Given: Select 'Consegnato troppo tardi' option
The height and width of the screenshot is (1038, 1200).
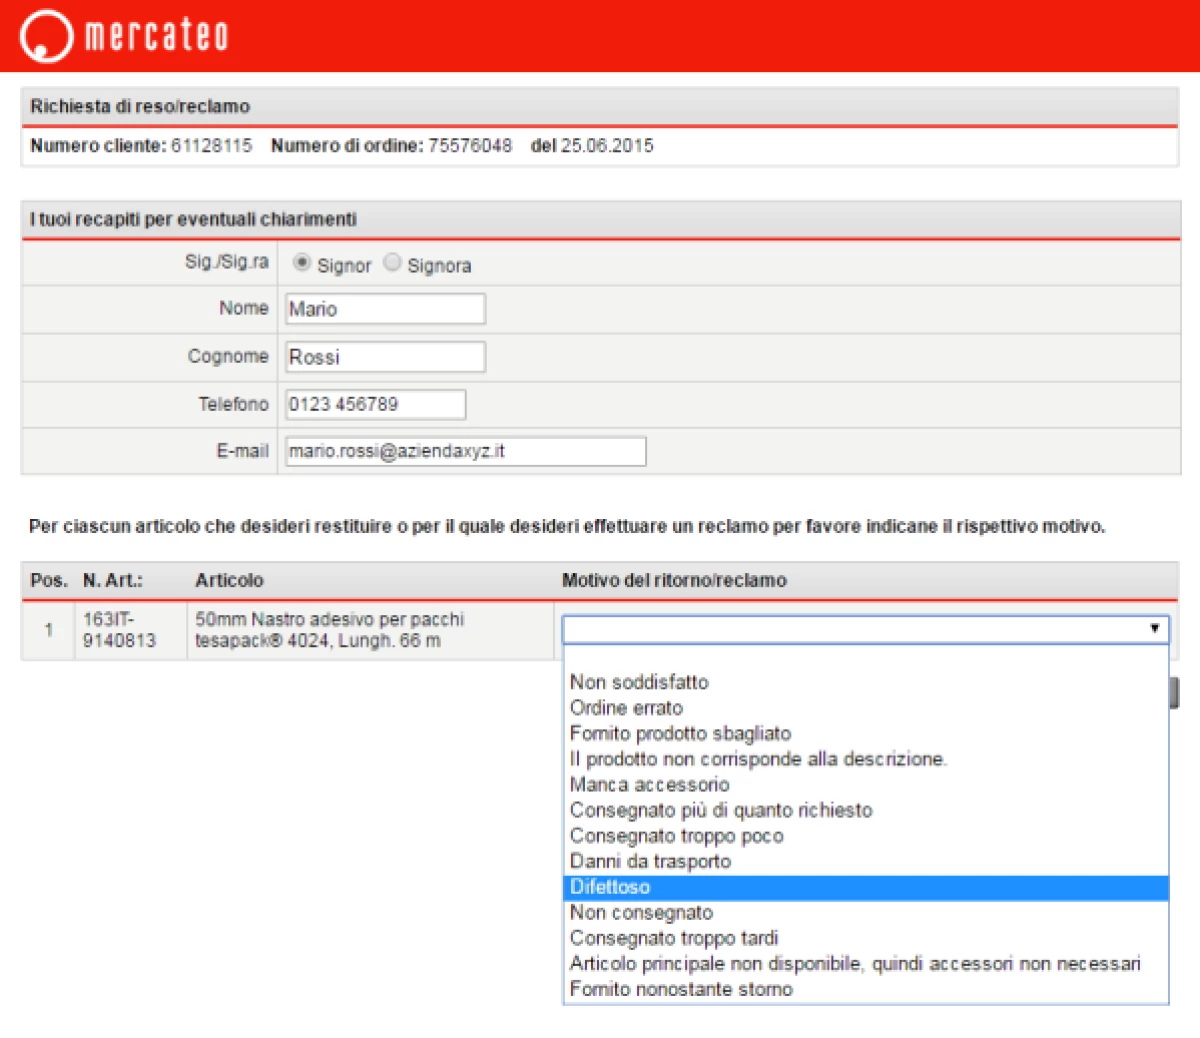Looking at the screenshot, I should pyautogui.click(x=673, y=938).
